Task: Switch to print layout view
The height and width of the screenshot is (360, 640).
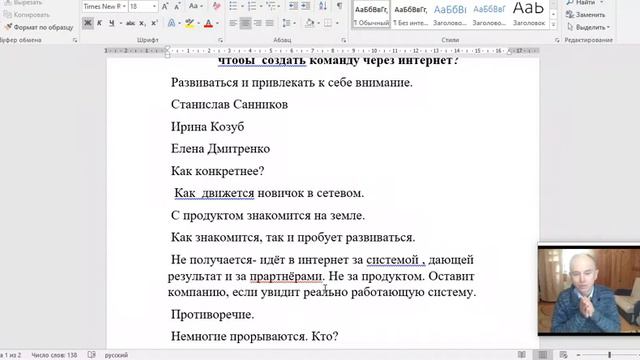Action: coord(542,355)
